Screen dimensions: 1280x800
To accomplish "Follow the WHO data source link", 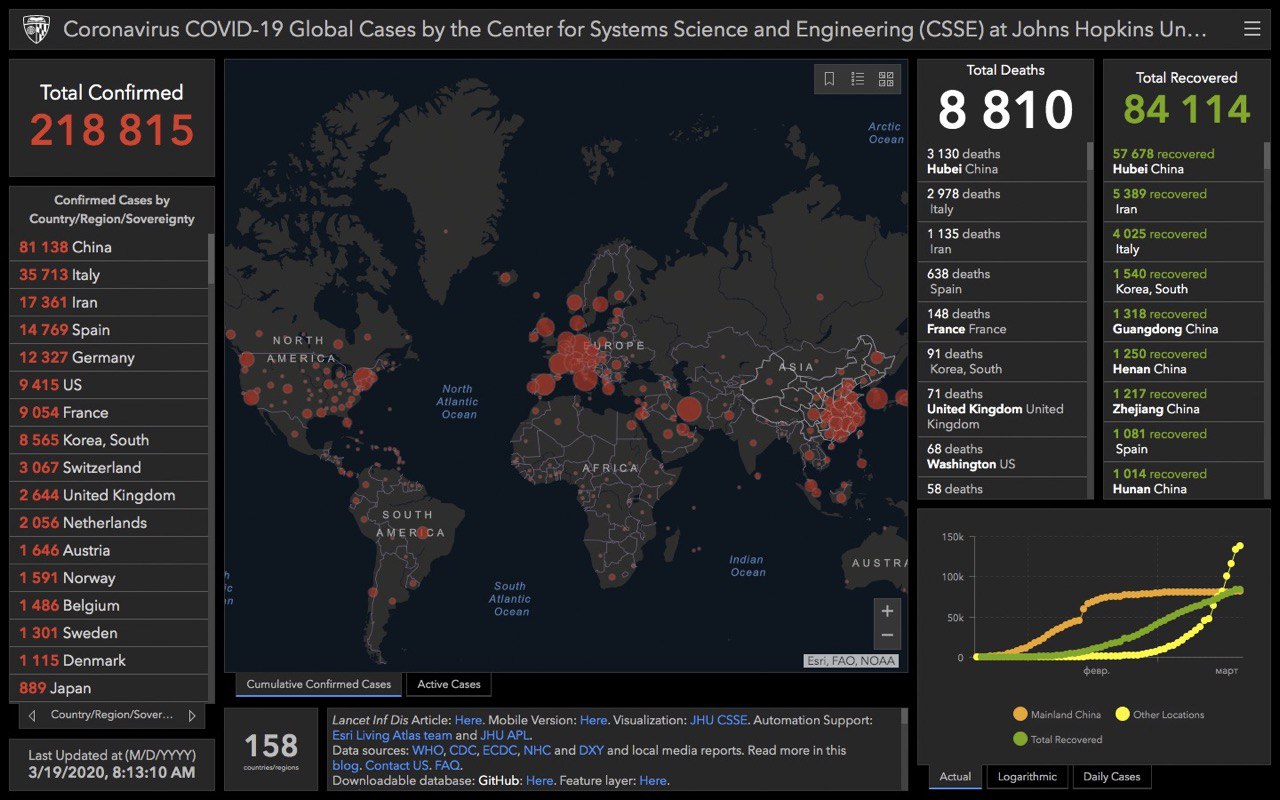I will click(427, 750).
